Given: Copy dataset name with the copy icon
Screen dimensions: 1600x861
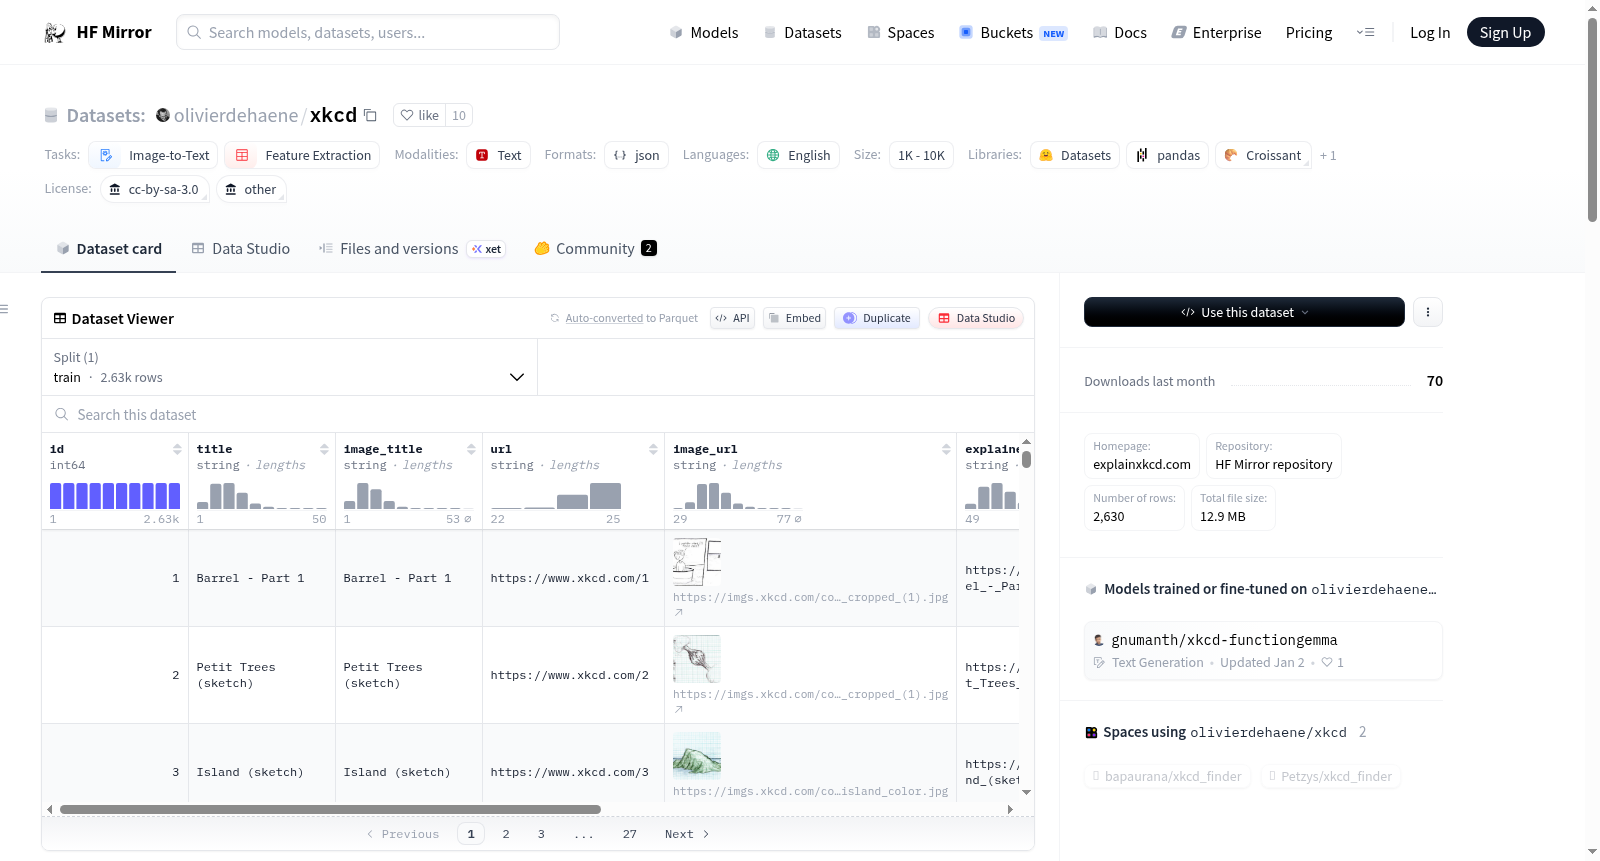Looking at the screenshot, I should click(370, 115).
